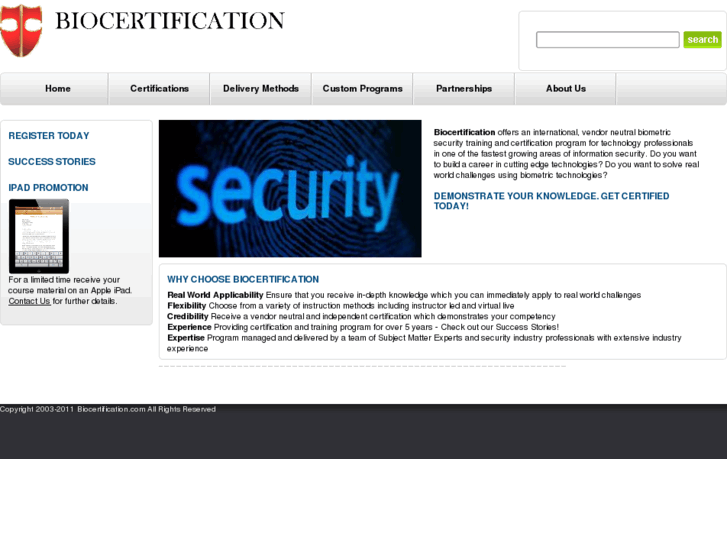Go to Delivery Methods in the navbar

click(x=261, y=89)
